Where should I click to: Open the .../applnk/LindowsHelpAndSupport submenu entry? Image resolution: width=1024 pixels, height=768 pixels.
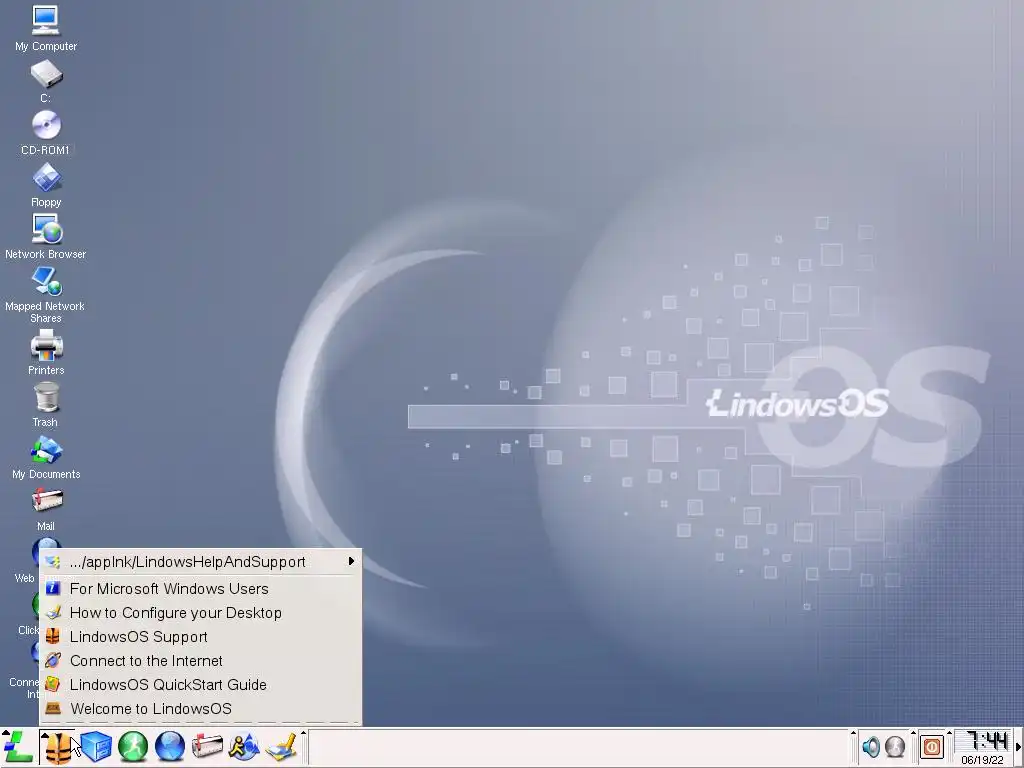200,562
